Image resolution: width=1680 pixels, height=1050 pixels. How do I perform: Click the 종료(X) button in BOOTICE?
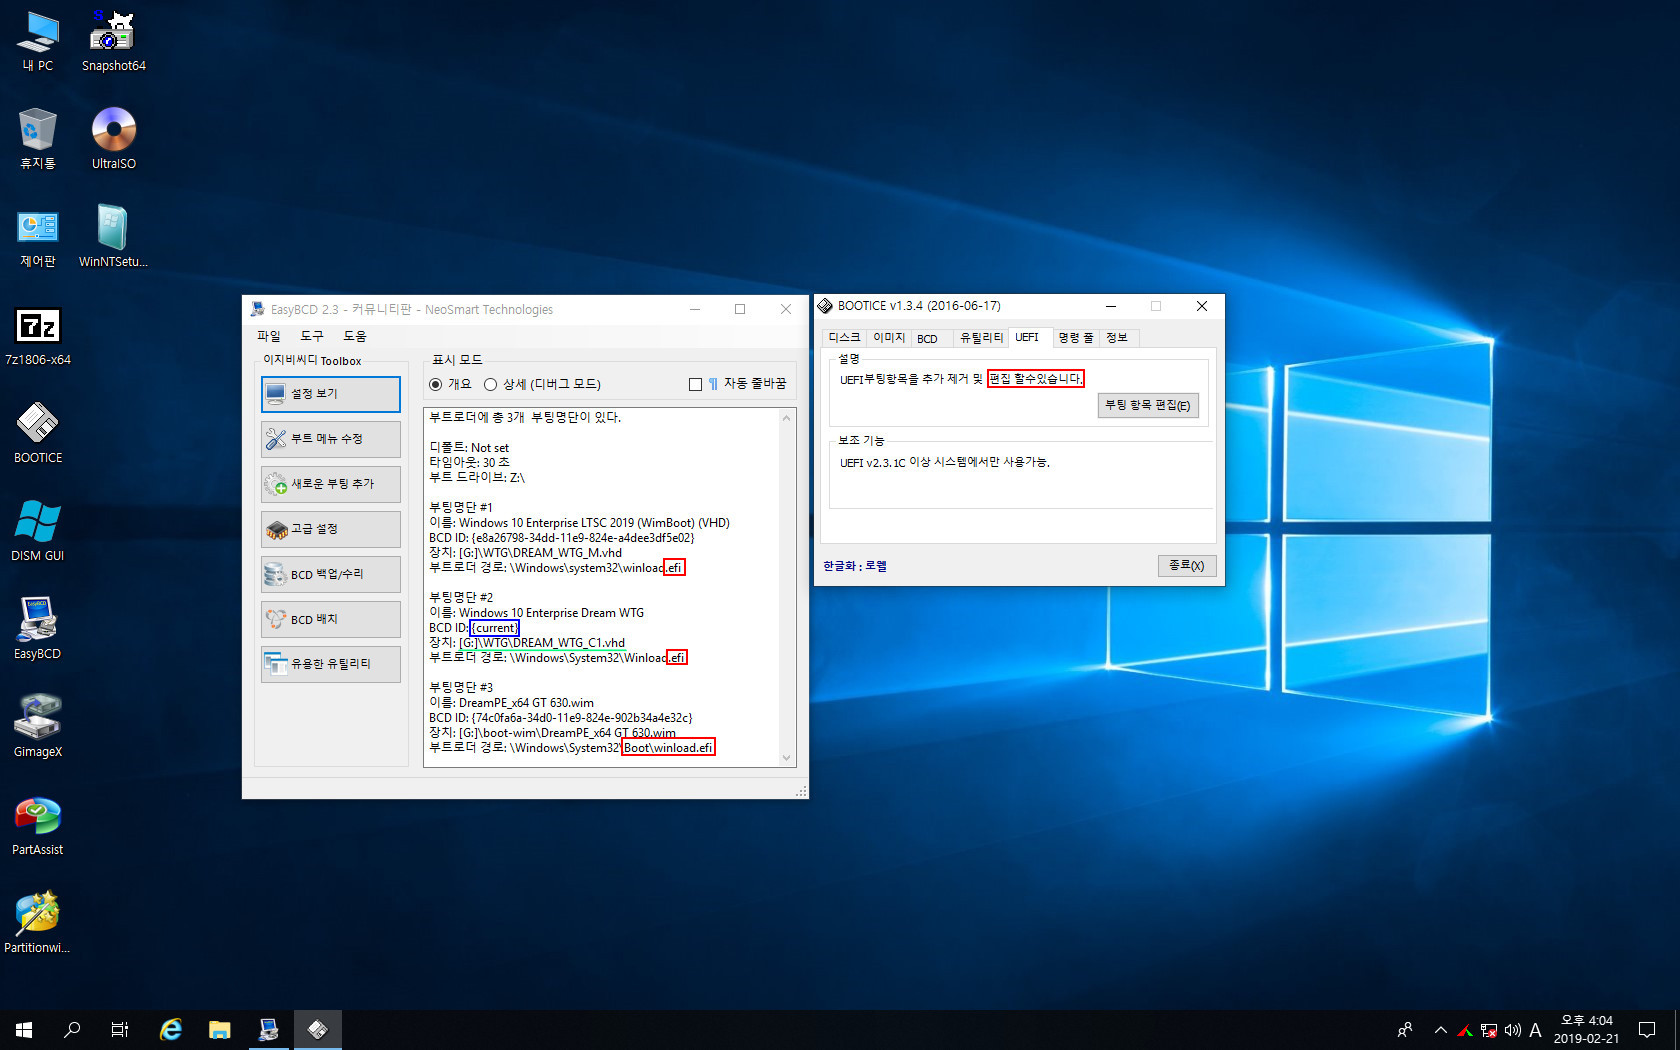click(x=1187, y=565)
